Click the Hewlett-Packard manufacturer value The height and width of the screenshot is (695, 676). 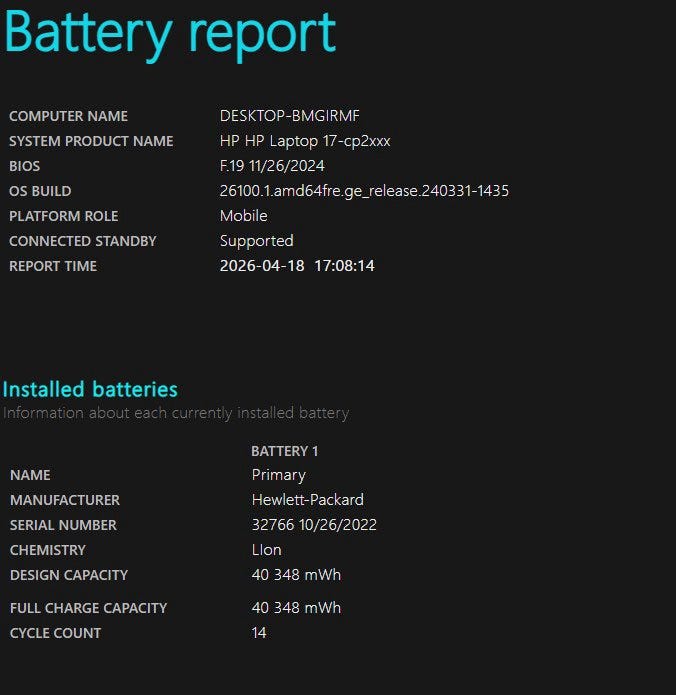click(x=307, y=500)
